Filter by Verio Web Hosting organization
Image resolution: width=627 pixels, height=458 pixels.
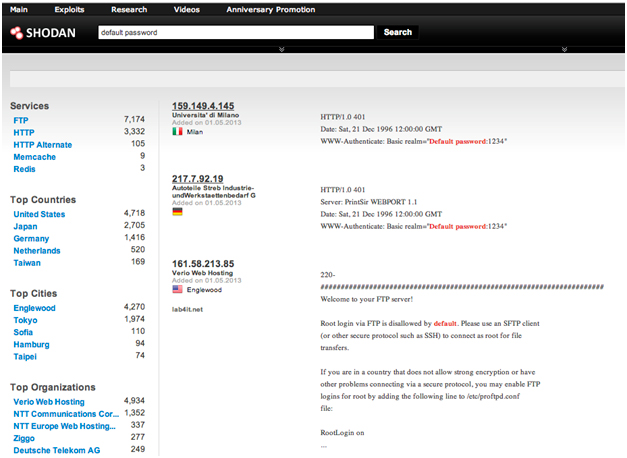(49, 402)
